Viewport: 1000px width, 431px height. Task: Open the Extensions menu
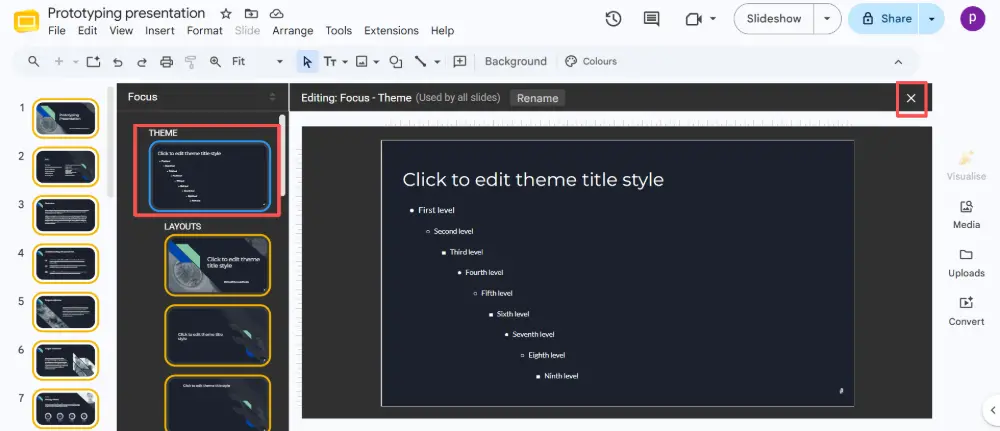pos(392,31)
